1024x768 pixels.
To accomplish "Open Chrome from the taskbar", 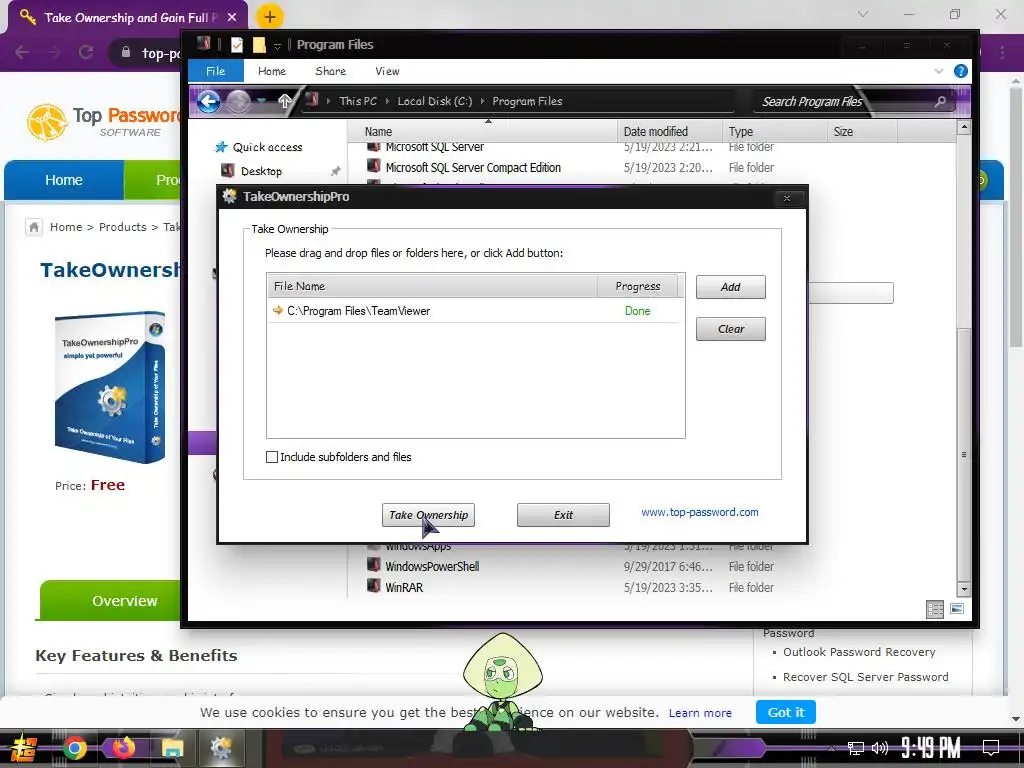I will (x=74, y=748).
